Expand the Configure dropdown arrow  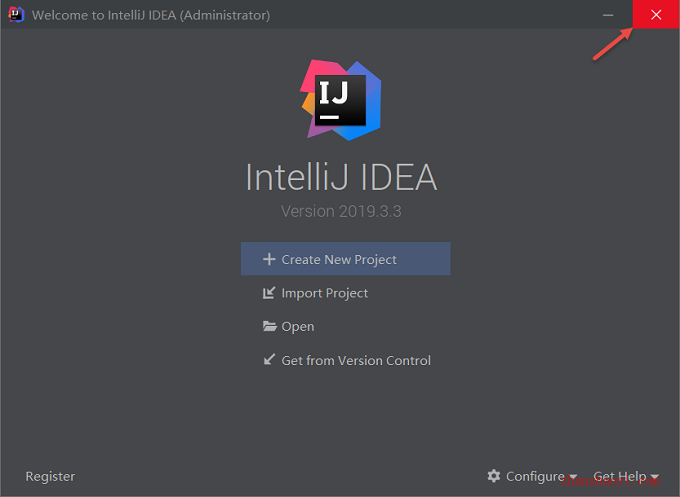click(x=573, y=477)
